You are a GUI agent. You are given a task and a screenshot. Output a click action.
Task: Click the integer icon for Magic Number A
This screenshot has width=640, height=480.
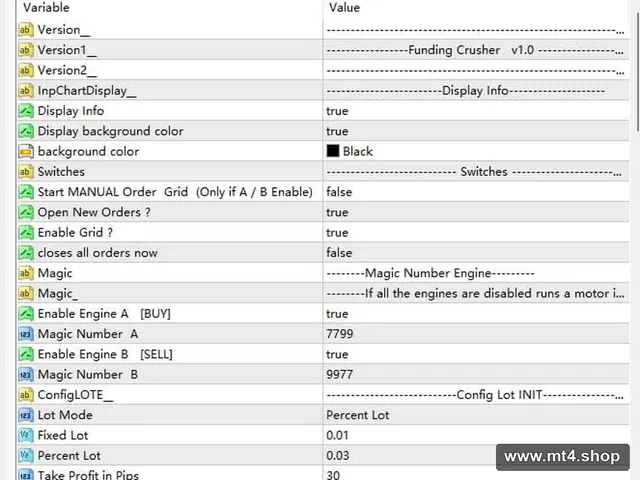(x=25, y=334)
